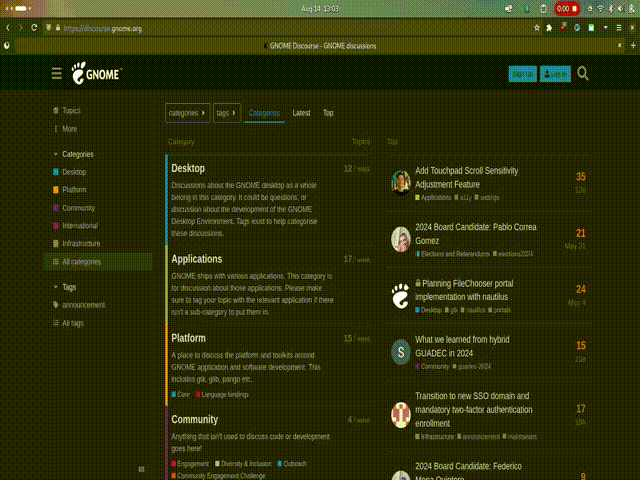Open Diversity & Inclusion subcategory
Screen dimensions: 640x480
click(x=243, y=464)
